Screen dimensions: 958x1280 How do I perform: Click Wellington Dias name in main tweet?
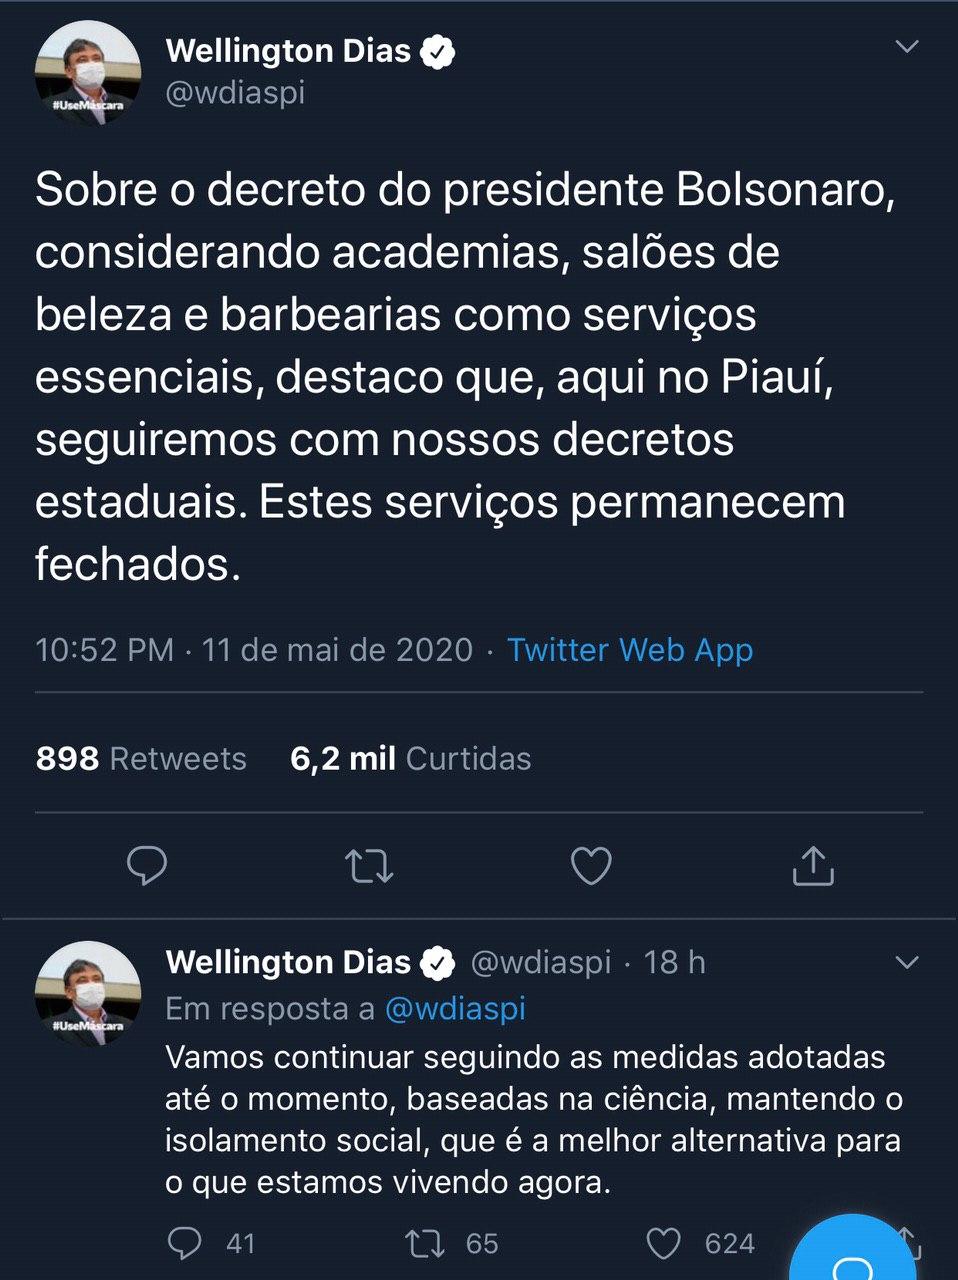(x=288, y=51)
